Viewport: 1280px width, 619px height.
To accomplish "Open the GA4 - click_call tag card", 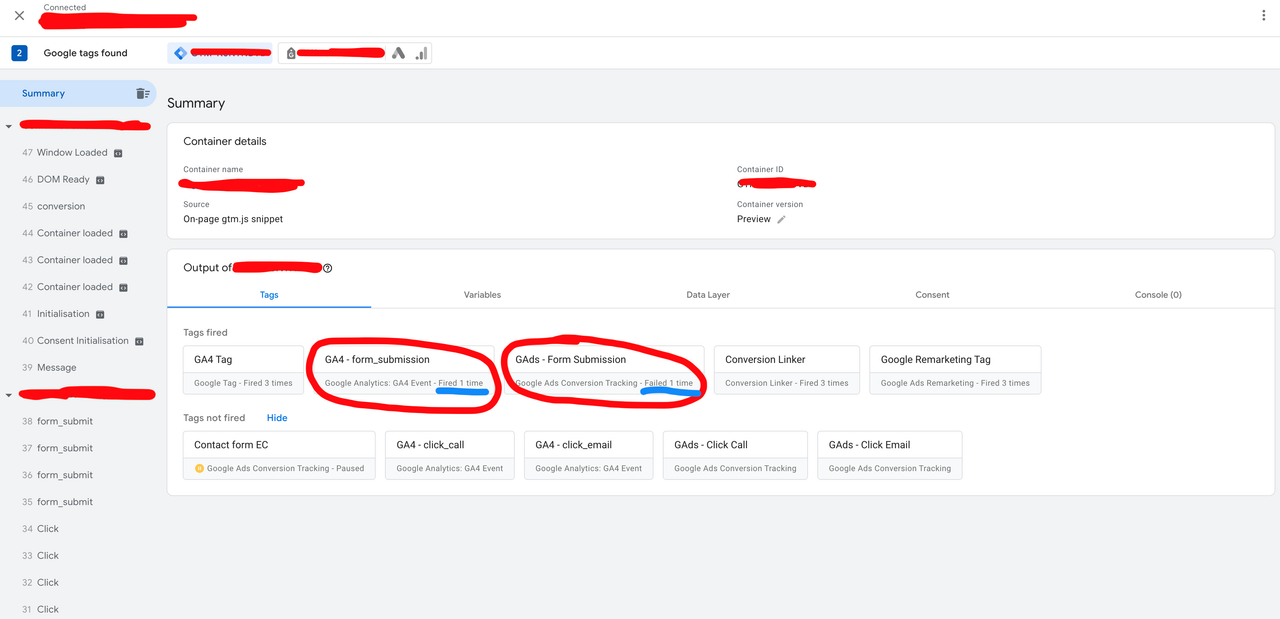I will [x=450, y=455].
